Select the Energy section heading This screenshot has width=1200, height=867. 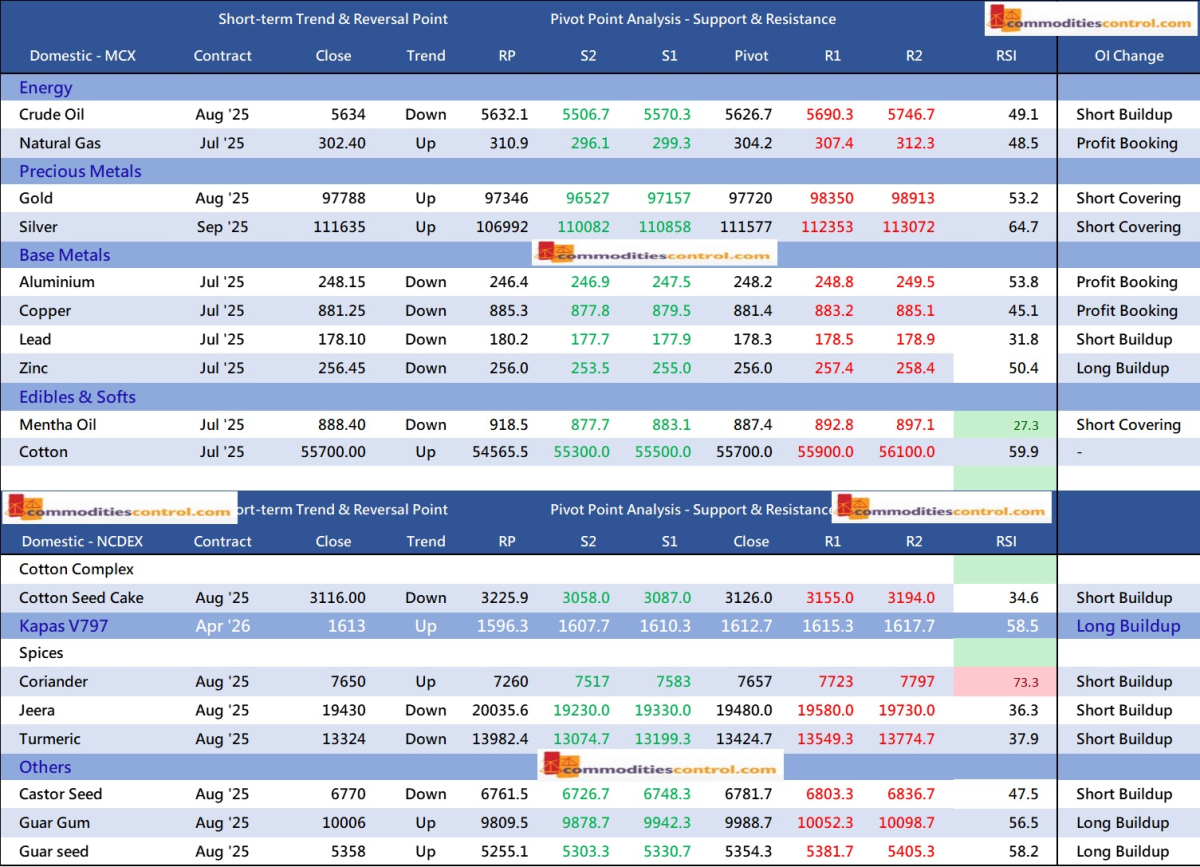coord(46,88)
